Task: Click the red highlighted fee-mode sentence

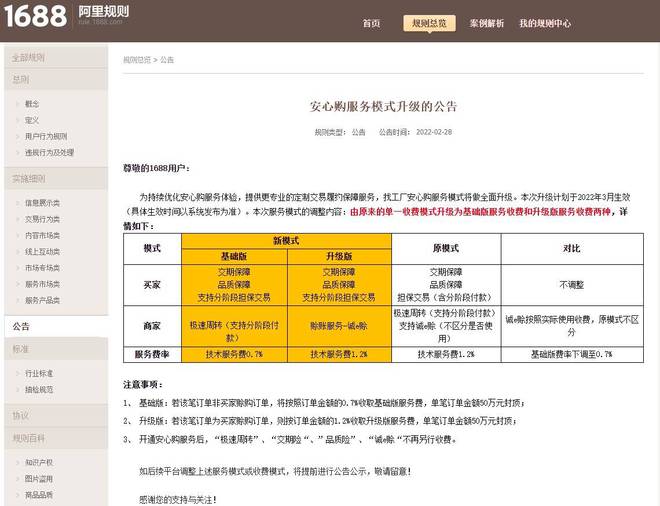Action: 480,212
